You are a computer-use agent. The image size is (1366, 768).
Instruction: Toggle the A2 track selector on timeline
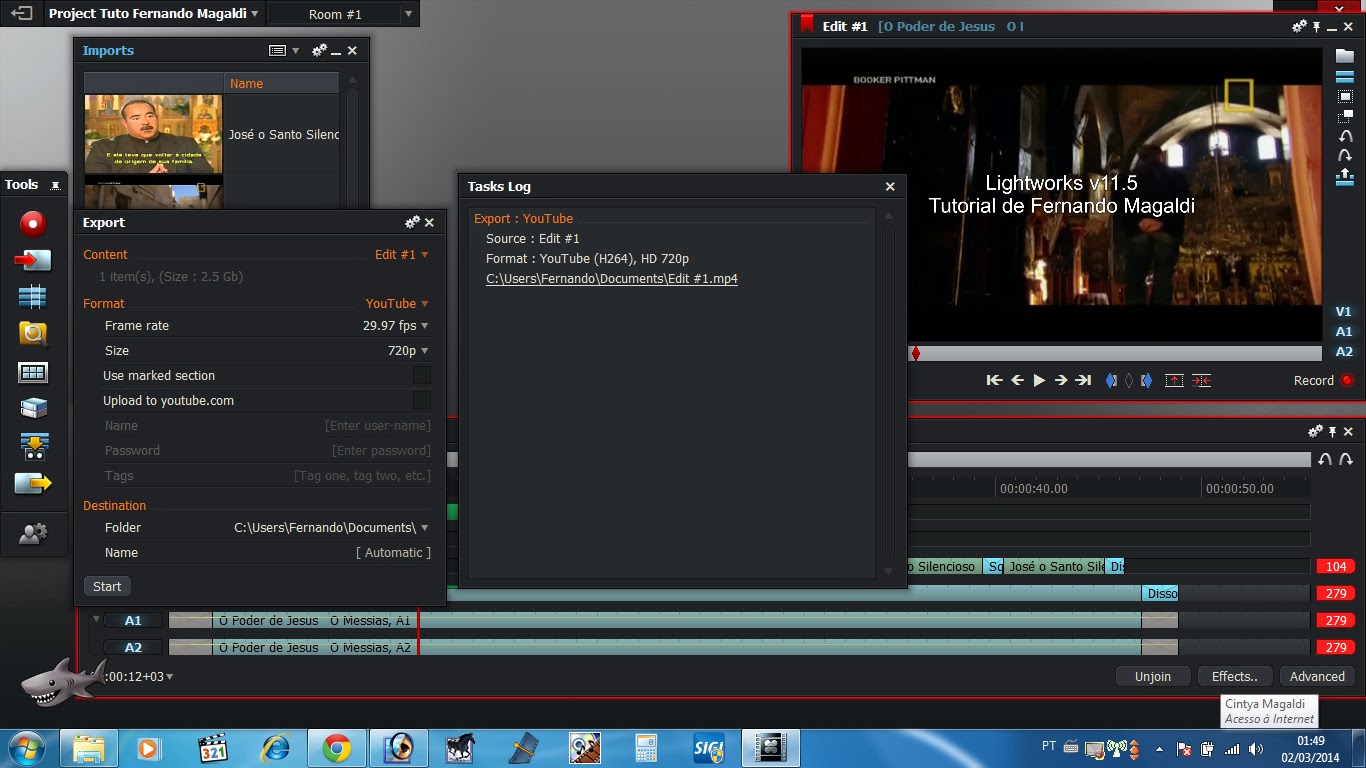point(133,647)
